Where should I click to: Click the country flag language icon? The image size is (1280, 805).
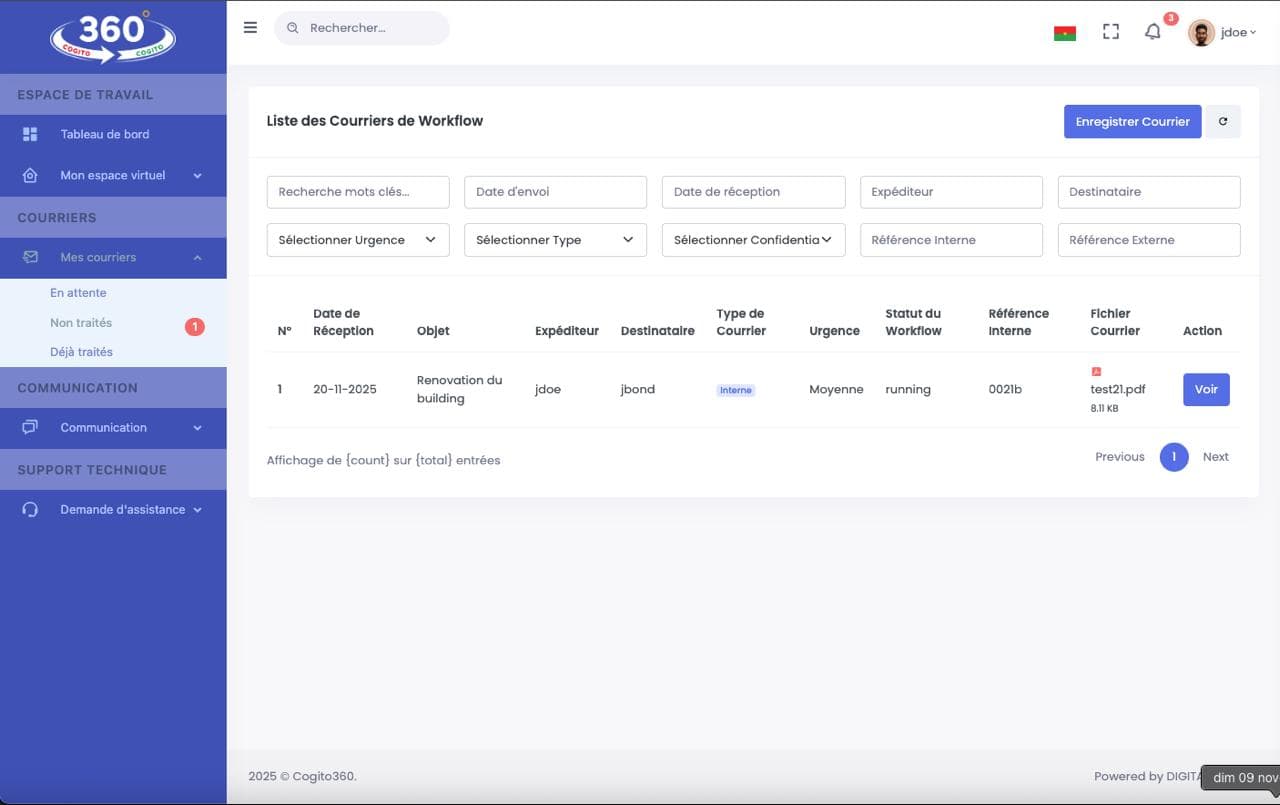point(1064,33)
